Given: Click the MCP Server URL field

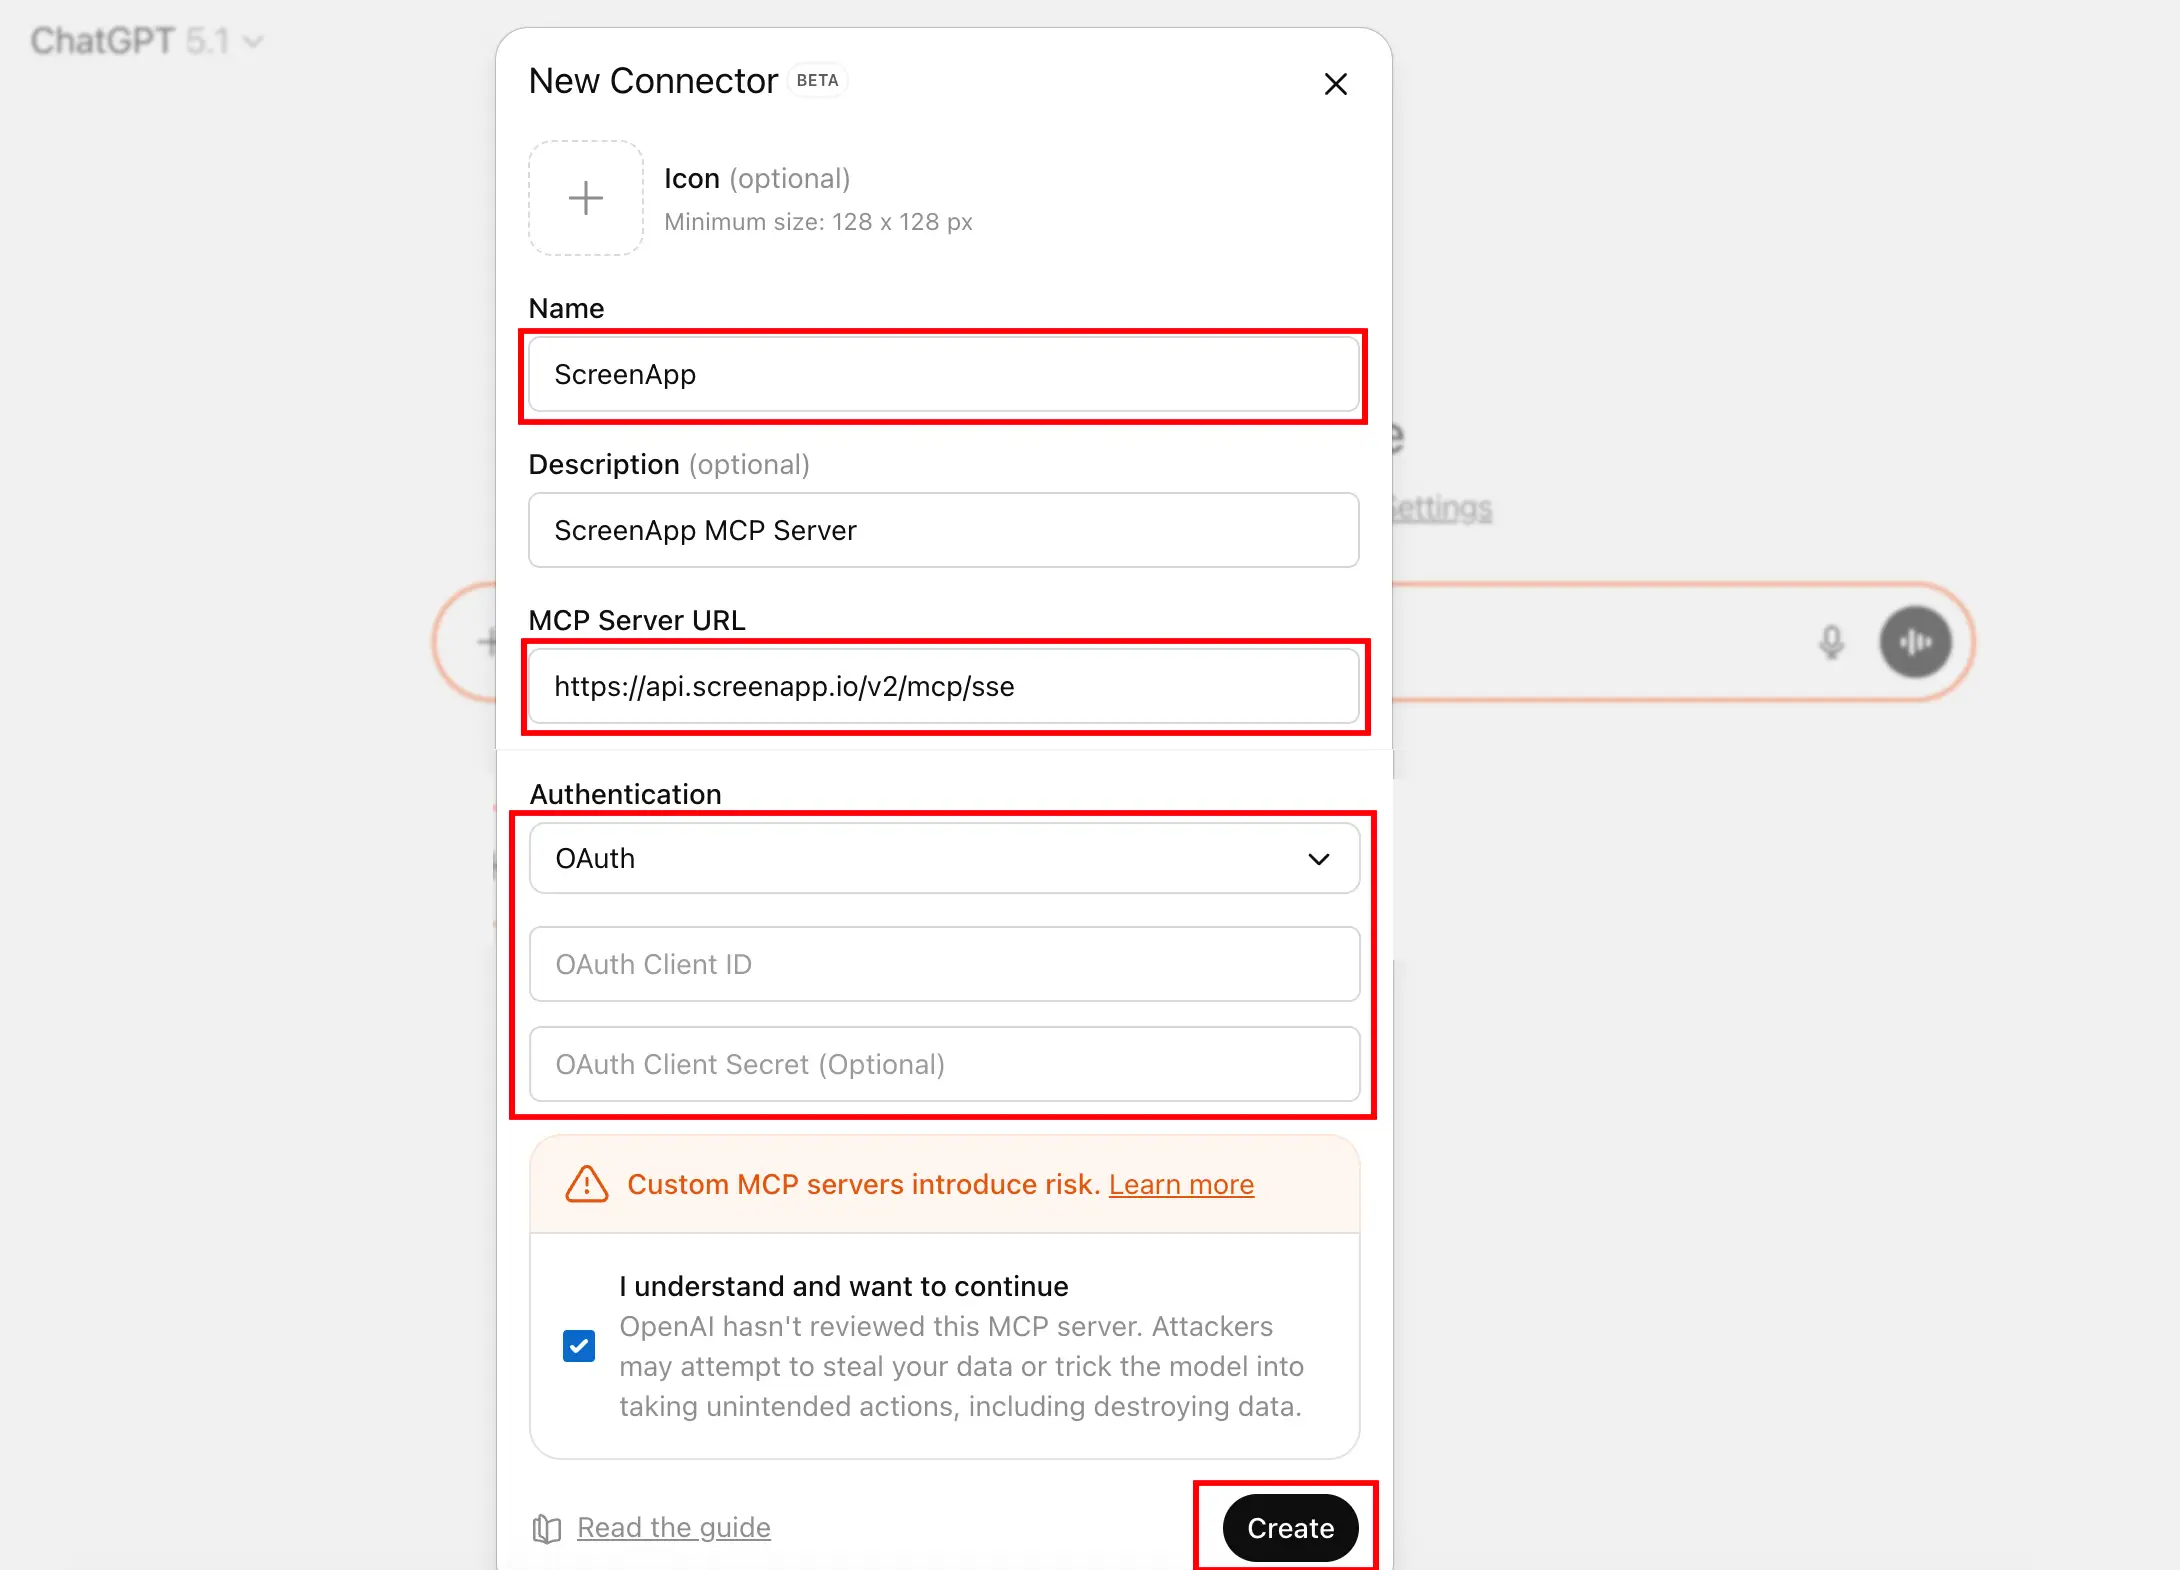Looking at the screenshot, I should coord(943,687).
